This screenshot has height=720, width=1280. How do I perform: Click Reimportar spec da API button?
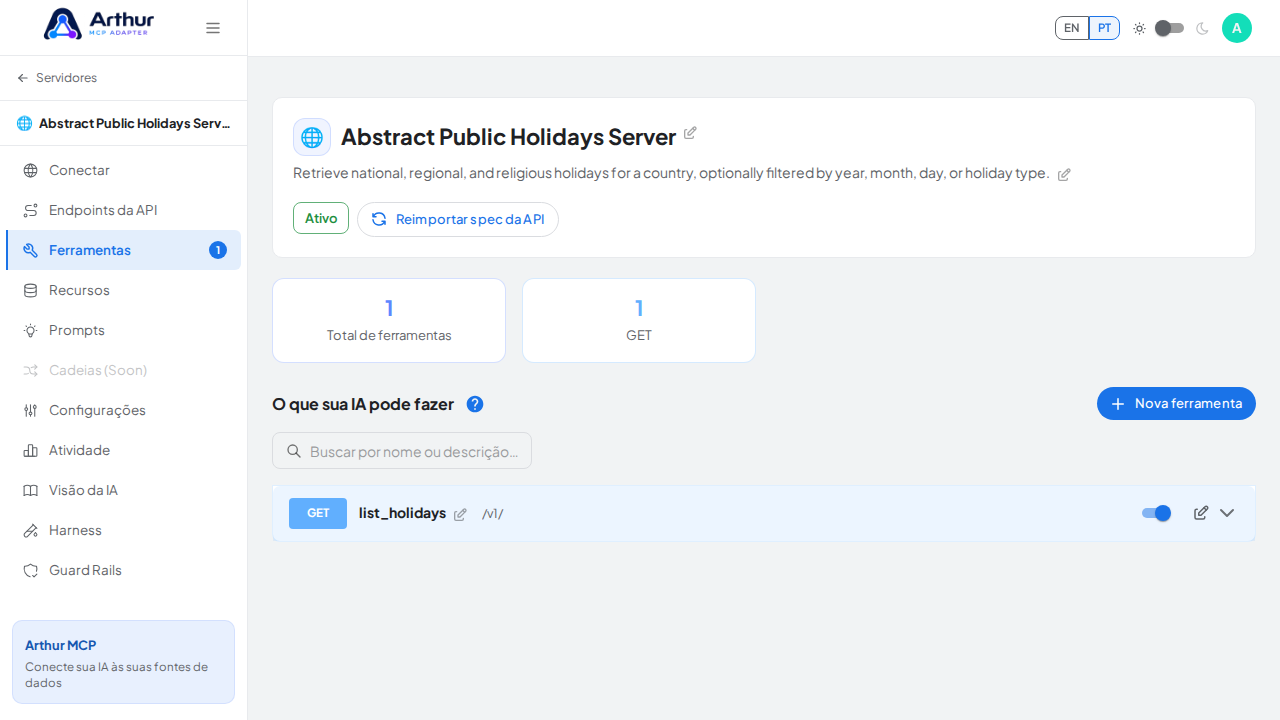pos(458,219)
